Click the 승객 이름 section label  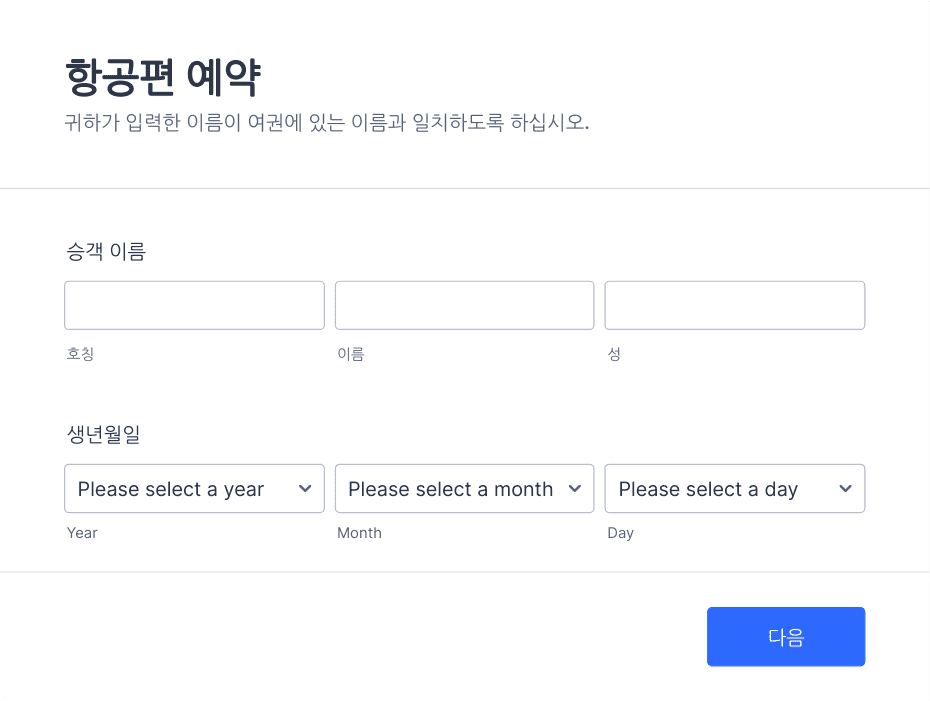pyautogui.click(x=106, y=251)
